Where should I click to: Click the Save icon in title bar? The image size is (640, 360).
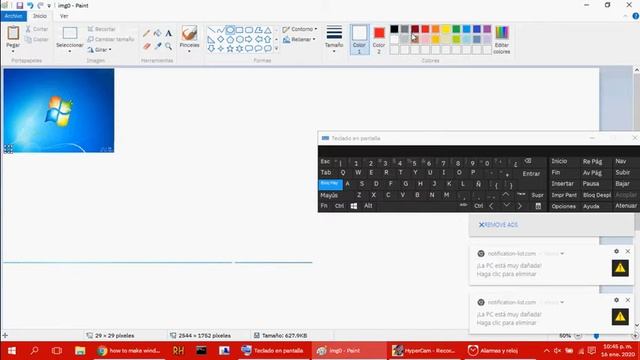19,5
